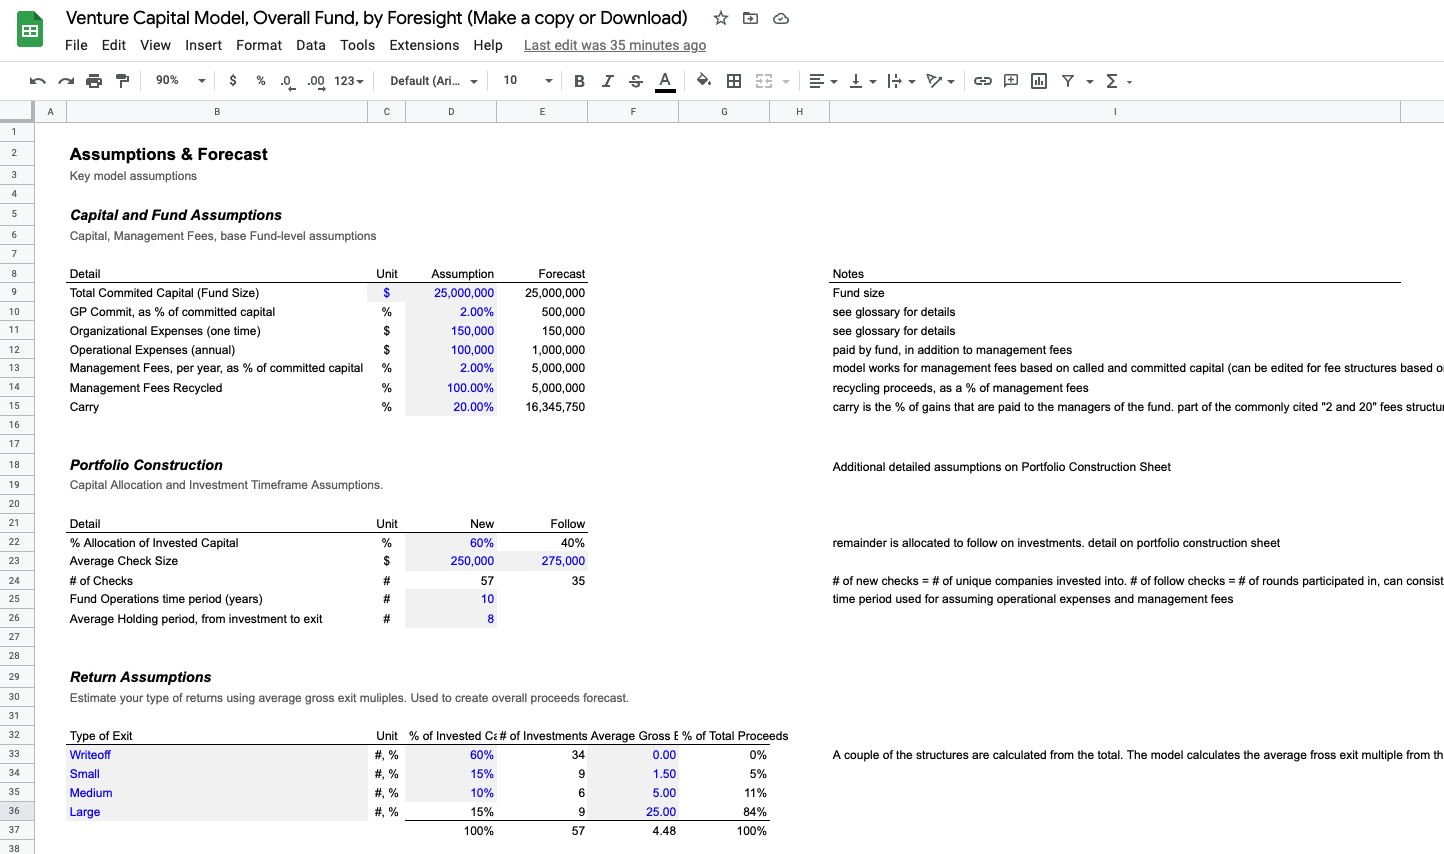Screen dimensions: 1444x854
Task: Open the Borders tool
Action: click(x=734, y=81)
